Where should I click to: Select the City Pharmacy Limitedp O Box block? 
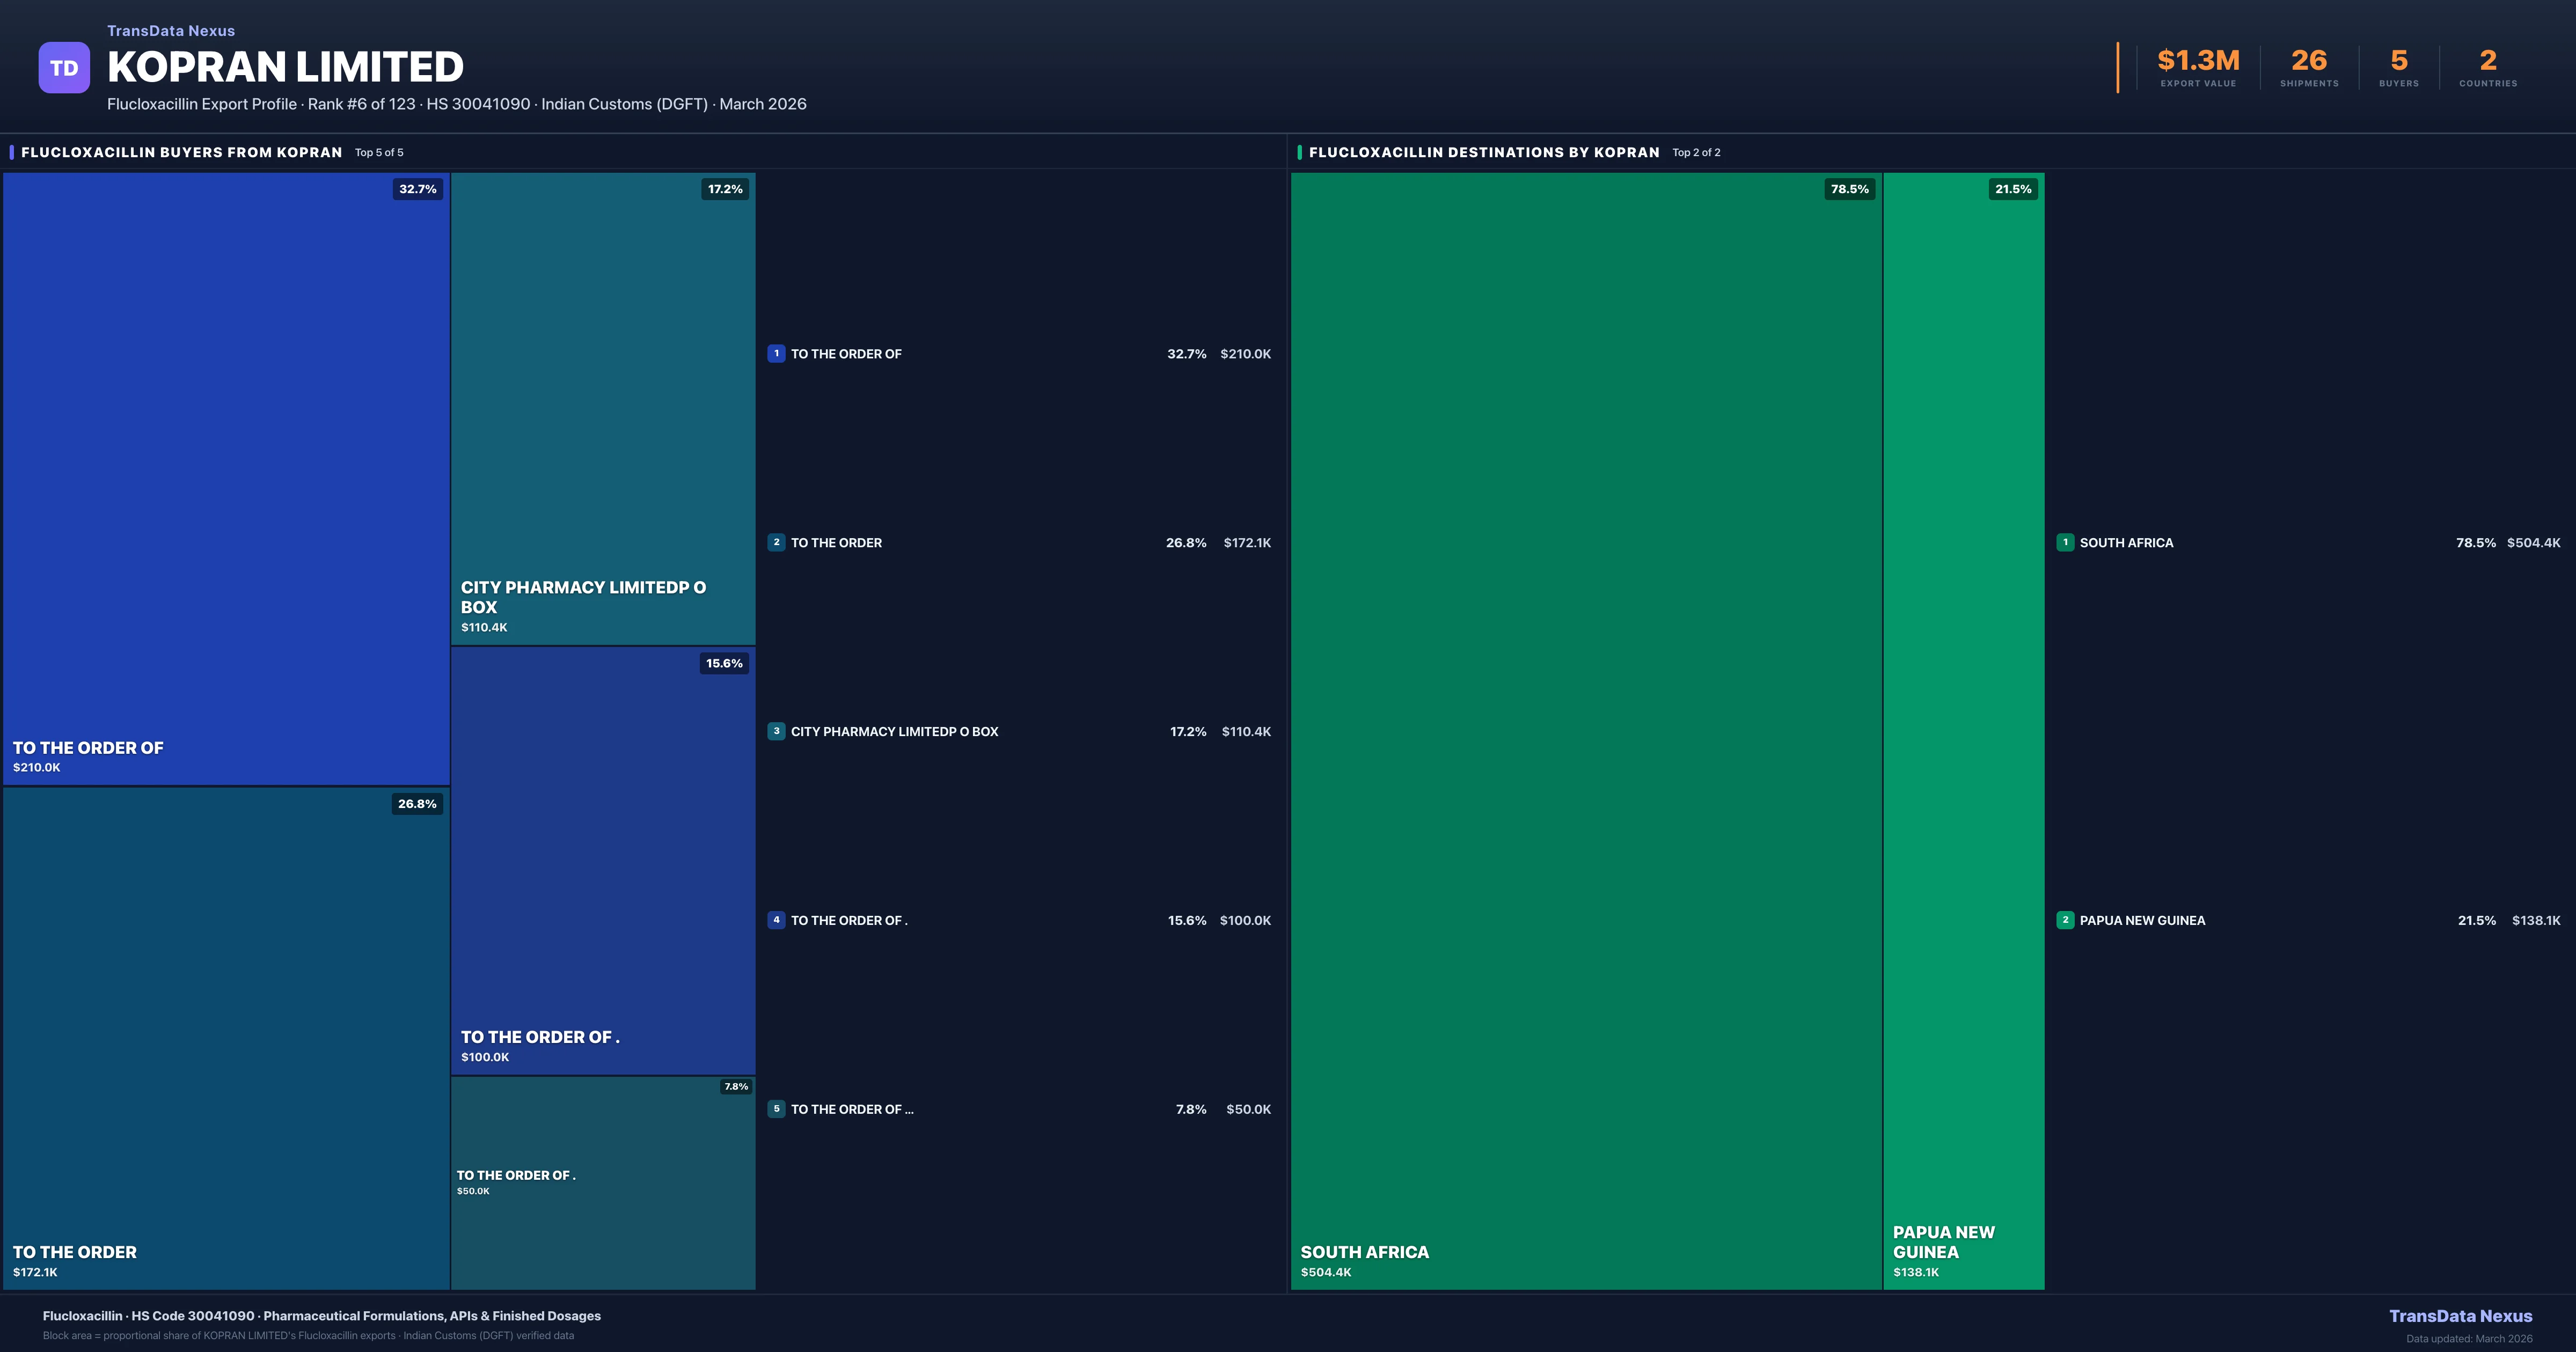tap(603, 410)
